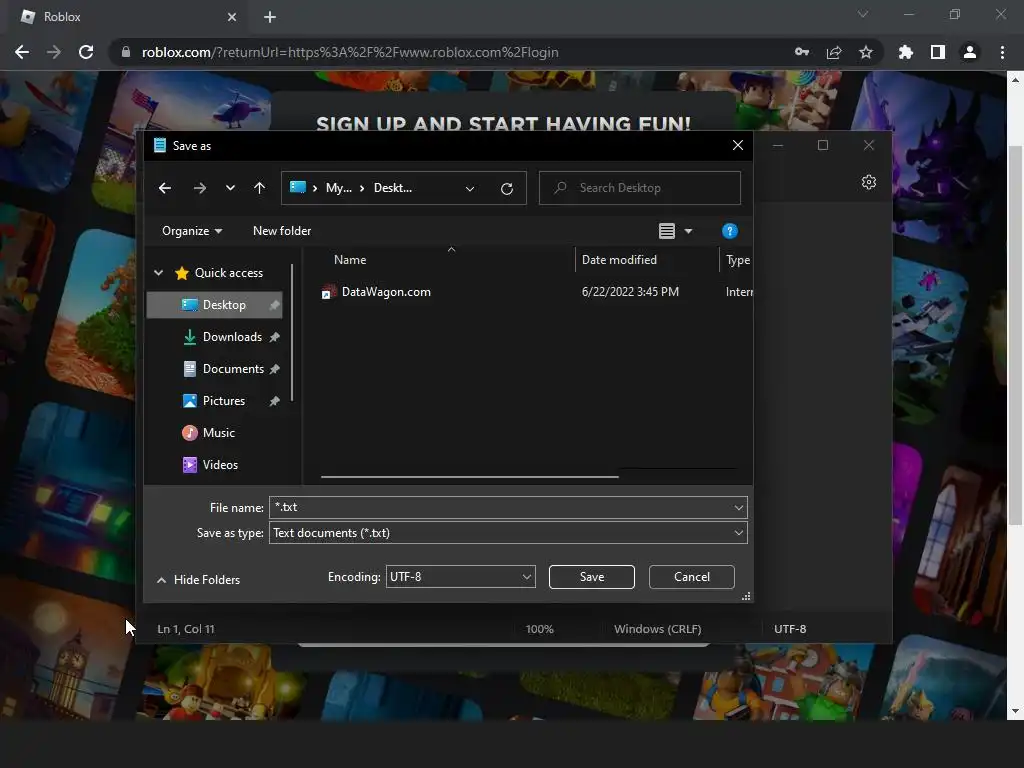Screen dimensions: 1024x768
Task: Click the Cancel button
Action: click(692, 577)
